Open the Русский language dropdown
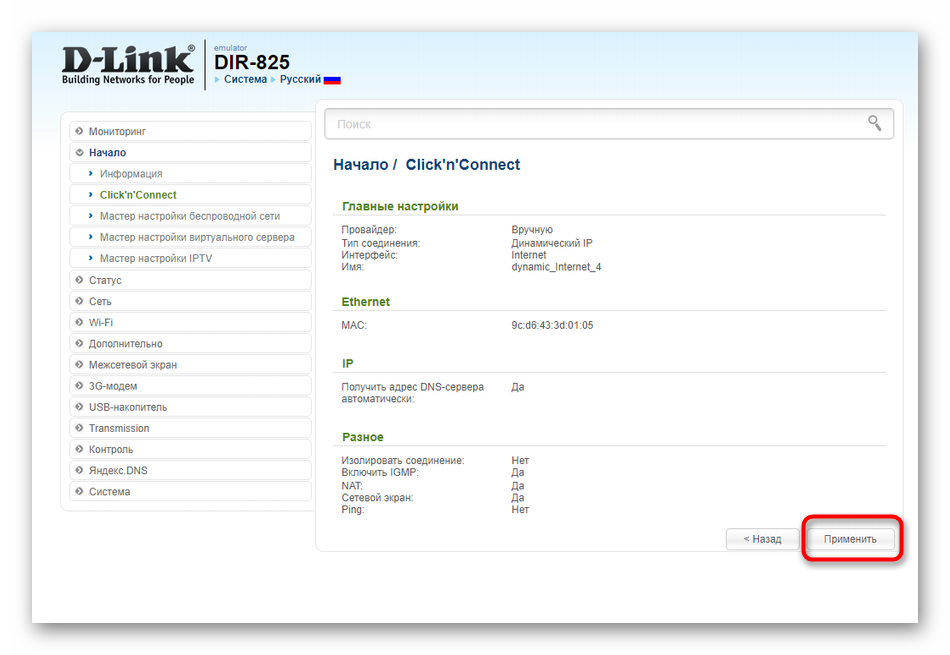The height and width of the screenshot is (655, 950). coord(300,79)
